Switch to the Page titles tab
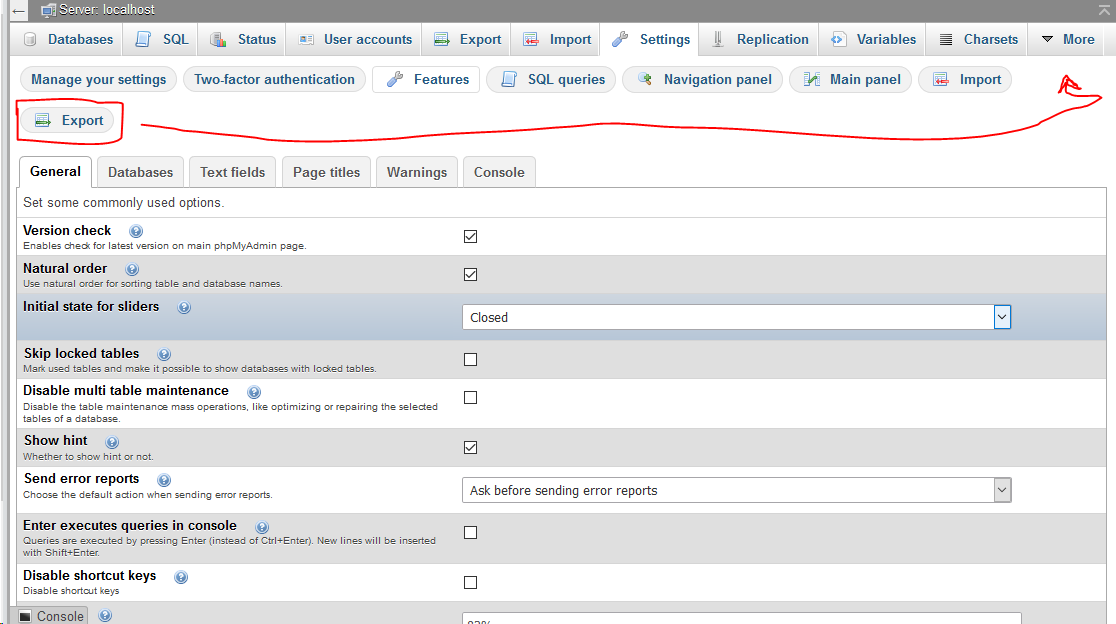 tap(326, 171)
